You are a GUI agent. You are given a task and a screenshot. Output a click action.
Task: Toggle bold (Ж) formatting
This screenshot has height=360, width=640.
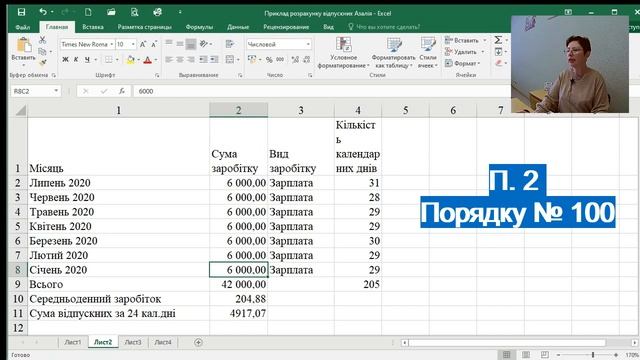[x=65, y=60]
